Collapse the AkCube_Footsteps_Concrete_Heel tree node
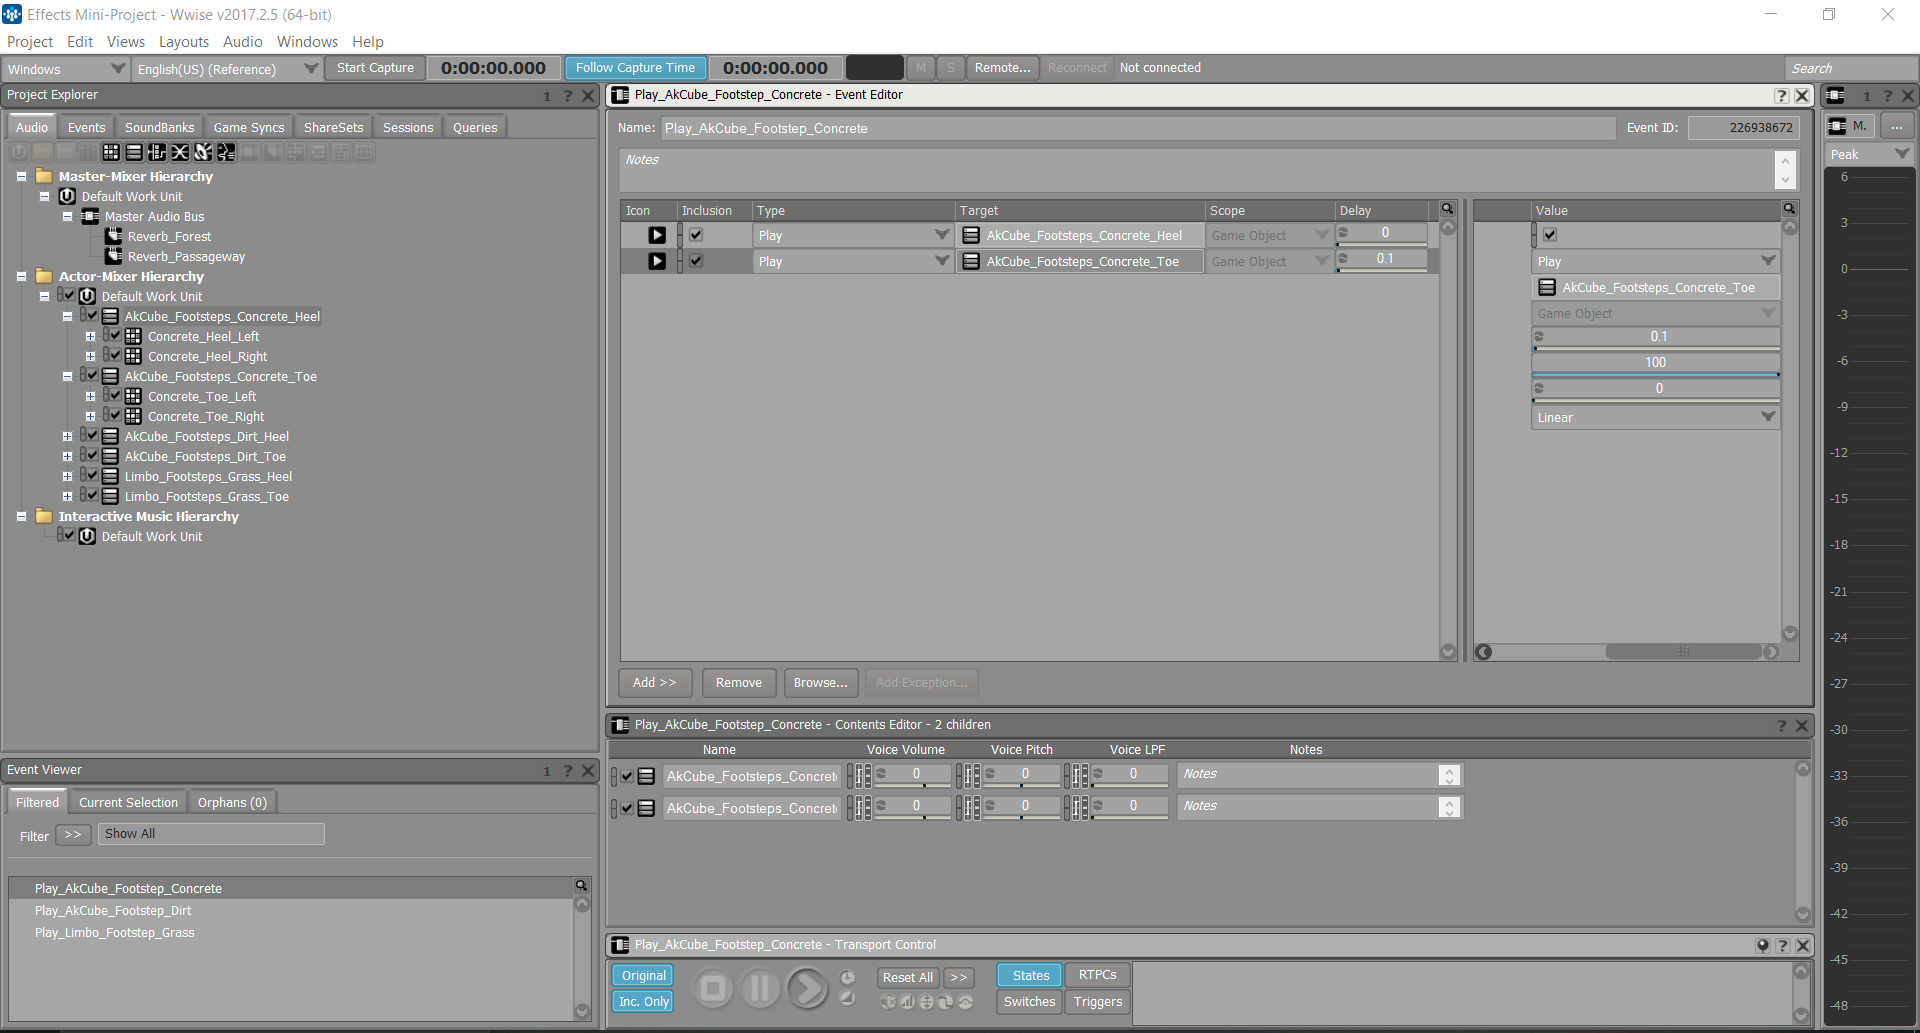Image resolution: width=1920 pixels, height=1033 pixels. pyautogui.click(x=67, y=316)
